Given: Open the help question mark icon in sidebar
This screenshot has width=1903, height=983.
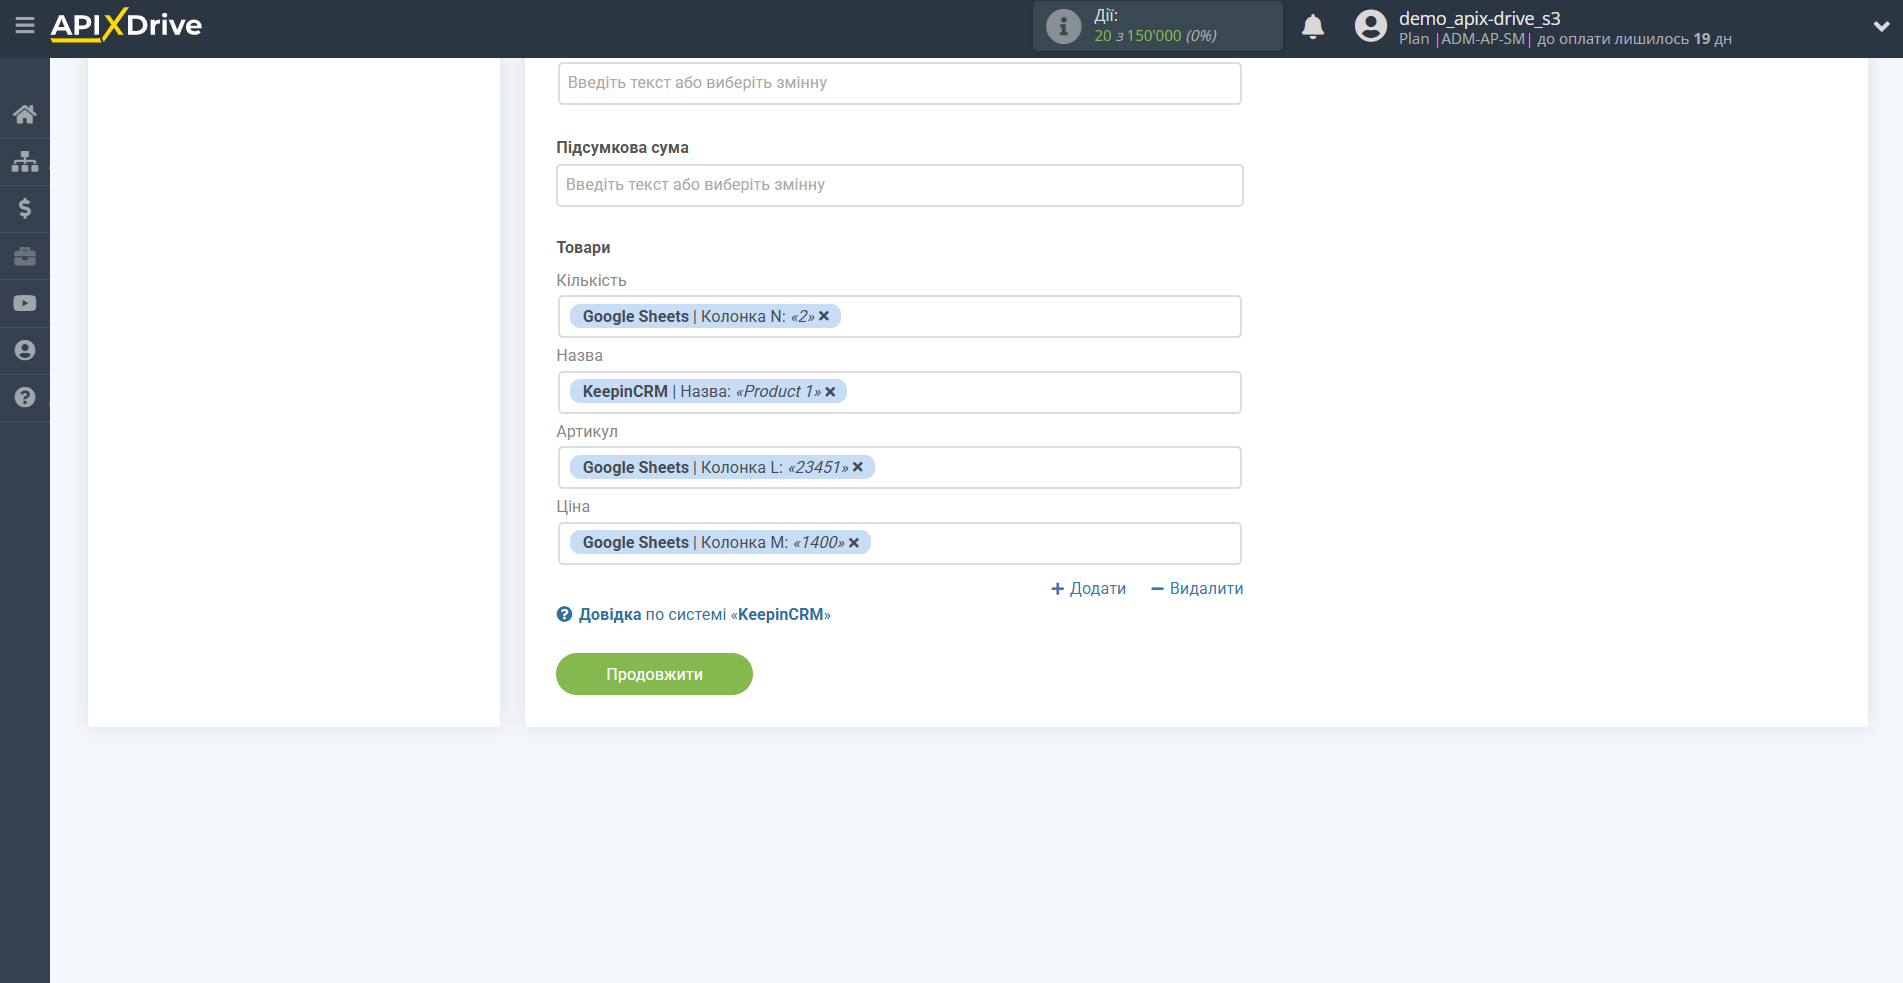Looking at the screenshot, I should 25,397.
